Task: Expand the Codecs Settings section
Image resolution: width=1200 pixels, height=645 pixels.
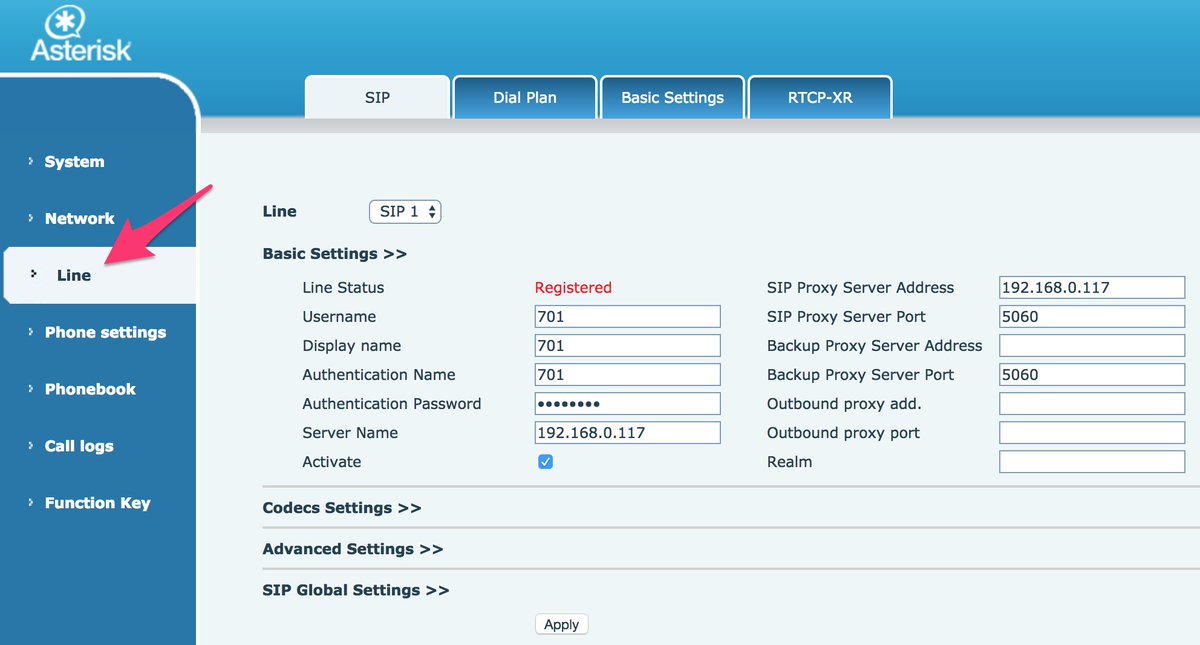Action: [342, 508]
